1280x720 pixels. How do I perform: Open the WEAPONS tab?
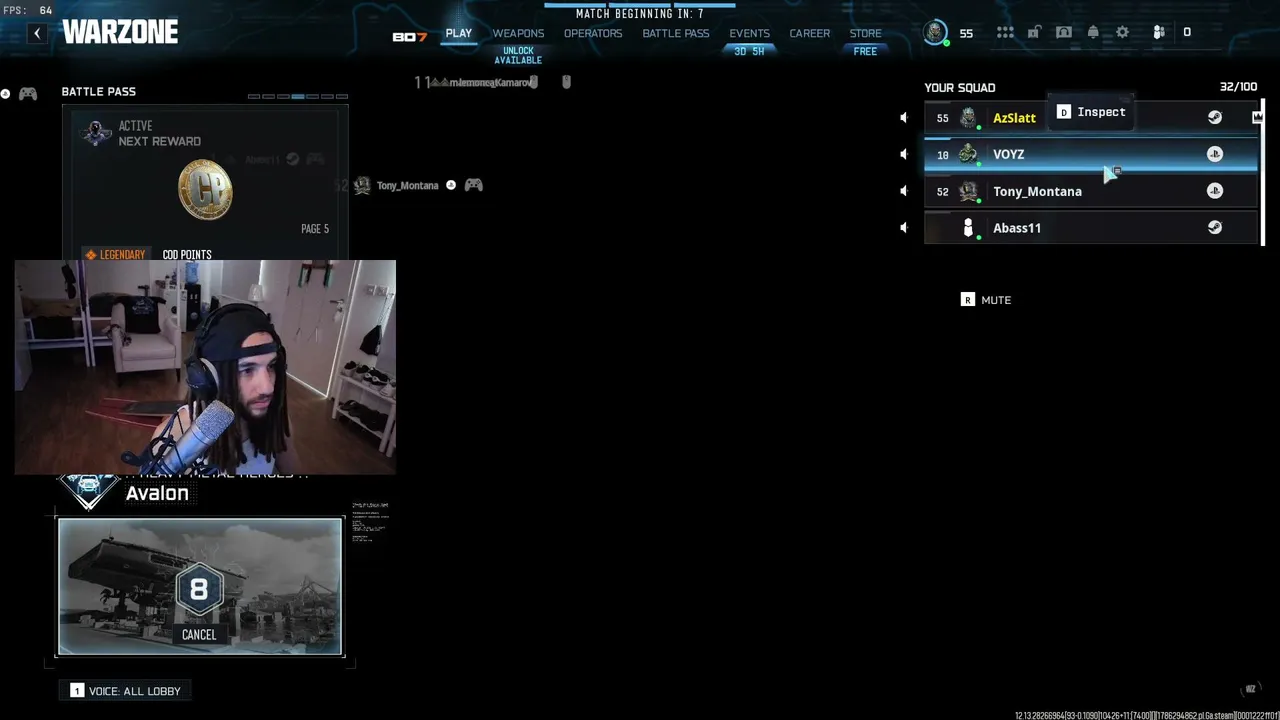point(518,33)
